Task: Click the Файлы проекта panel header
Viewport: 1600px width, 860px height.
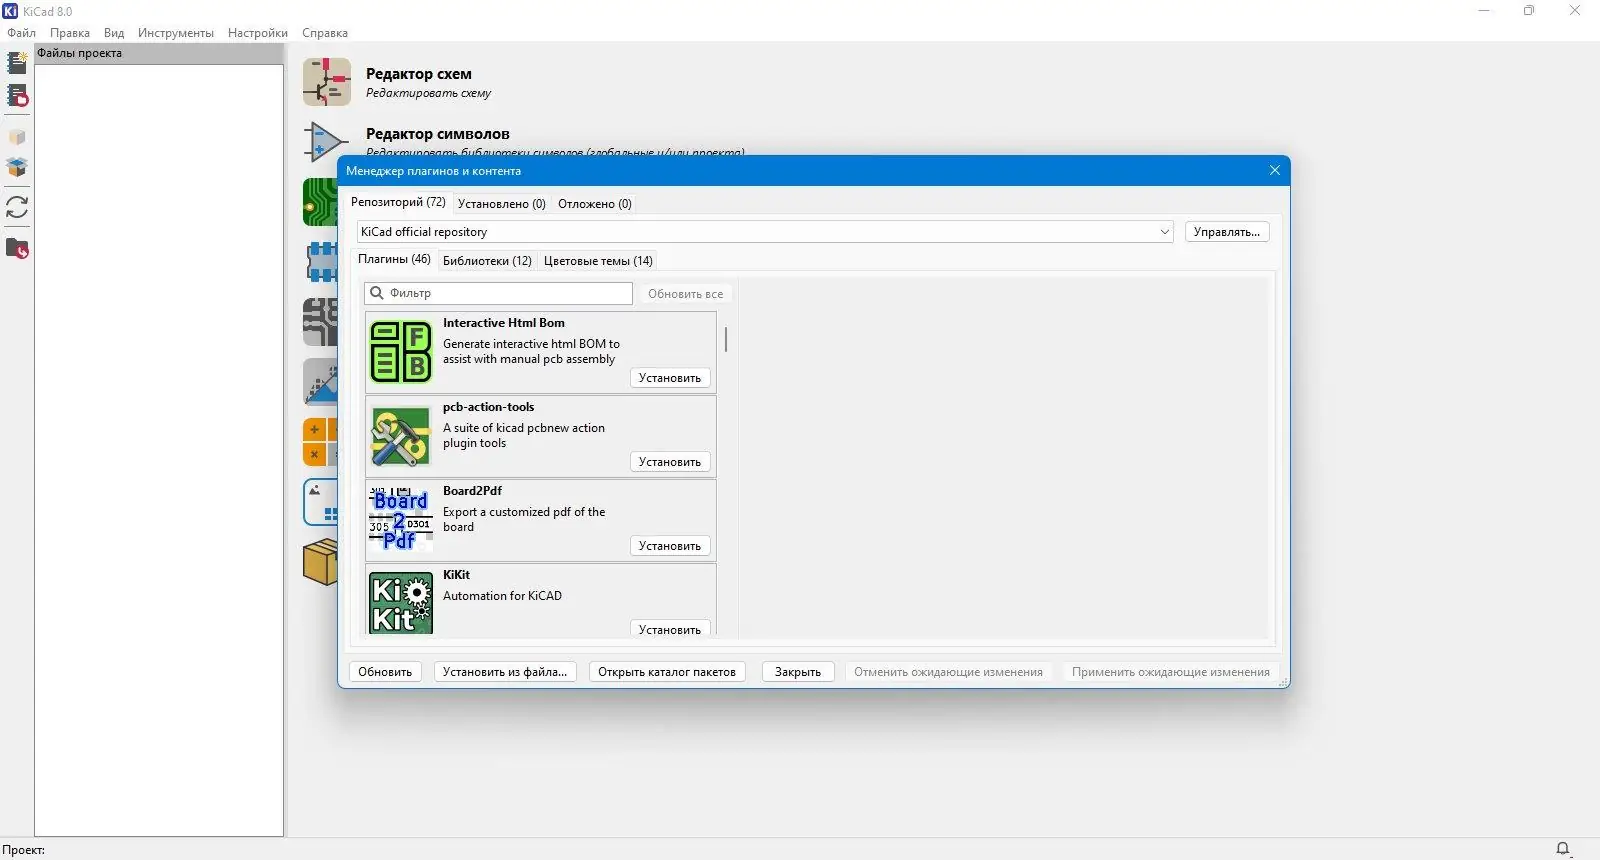Action: pyautogui.click(x=159, y=54)
